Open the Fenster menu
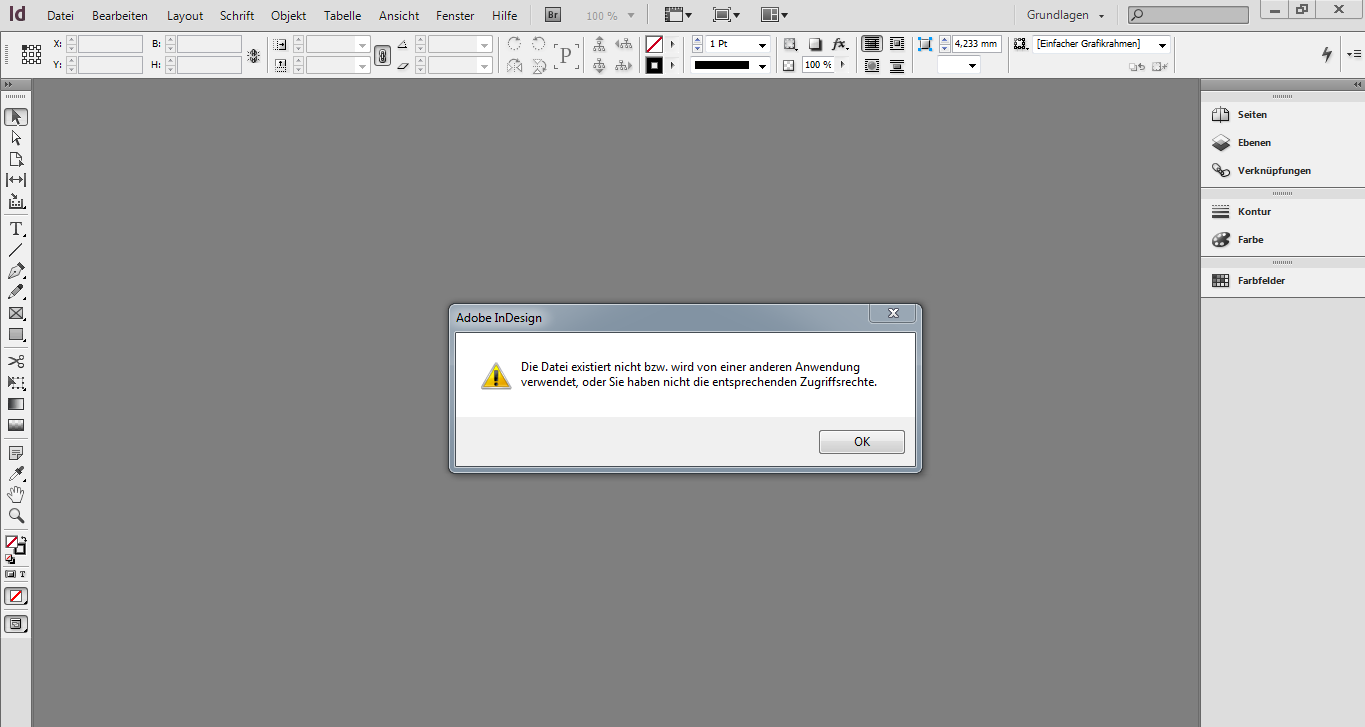The height and width of the screenshot is (727, 1365). coord(455,16)
